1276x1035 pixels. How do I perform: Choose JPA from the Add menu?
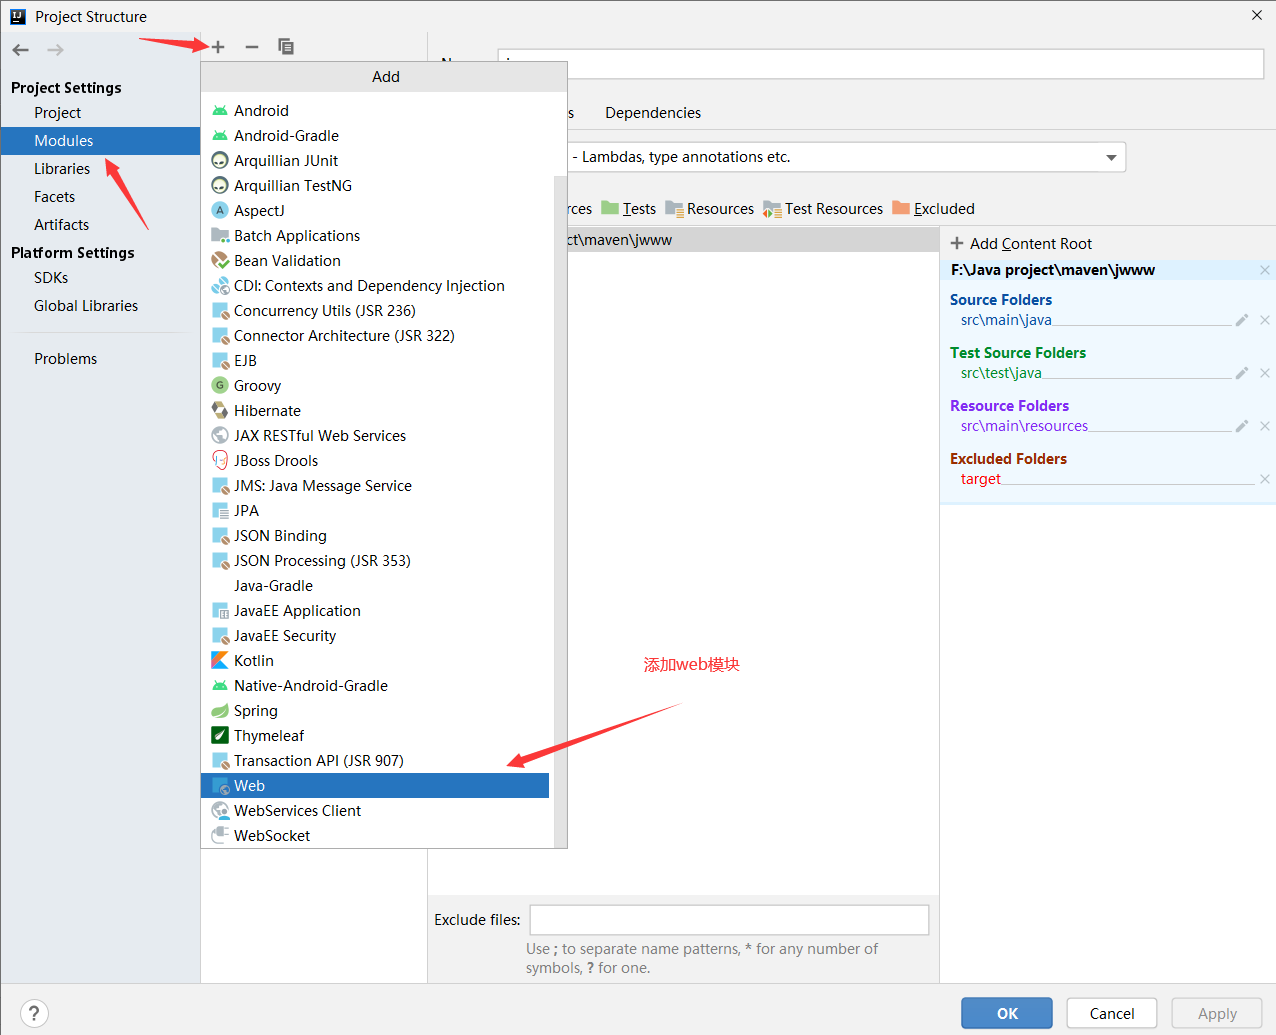pyautogui.click(x=375, y=511)
